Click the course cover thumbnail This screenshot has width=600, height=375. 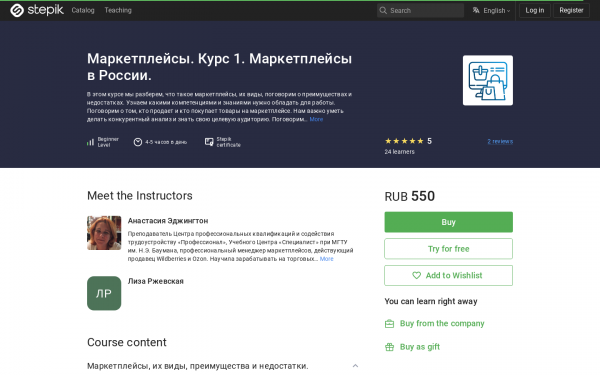pyautogui.click(x=488, y=80)
